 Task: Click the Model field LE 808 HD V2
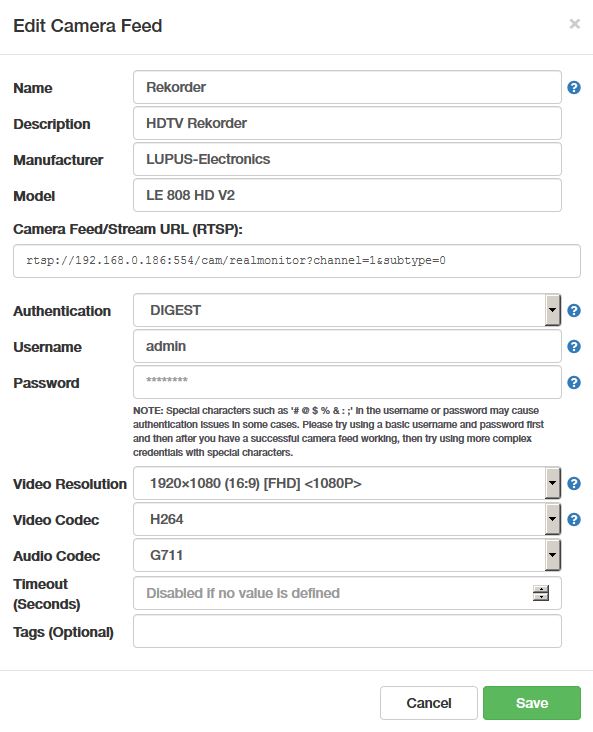pyautogui.click(x=347, y=195)
